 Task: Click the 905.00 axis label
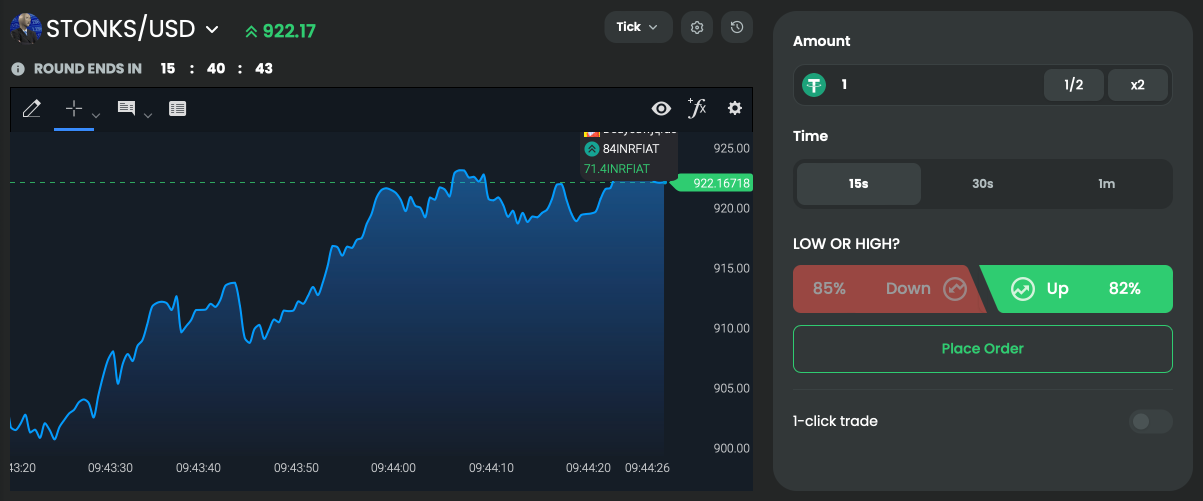732,388
